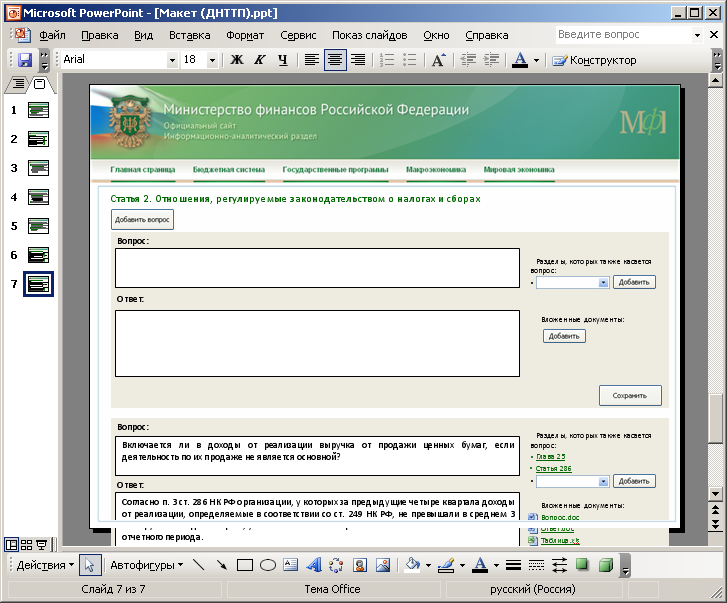The height and width of the screenshot is (603, 727).
Task: Open the Arial font name dropdown
Action: coord(172,60)
